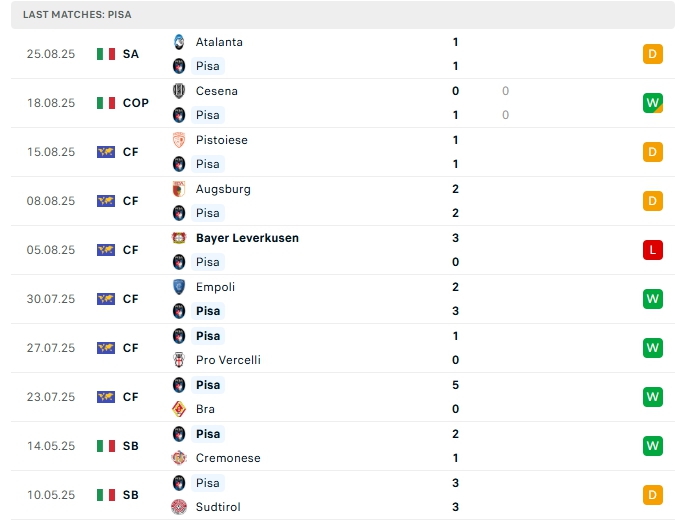The image size is (685, 522).
Task: Click the Cremonese club crest icon
Action: (179, 458)
